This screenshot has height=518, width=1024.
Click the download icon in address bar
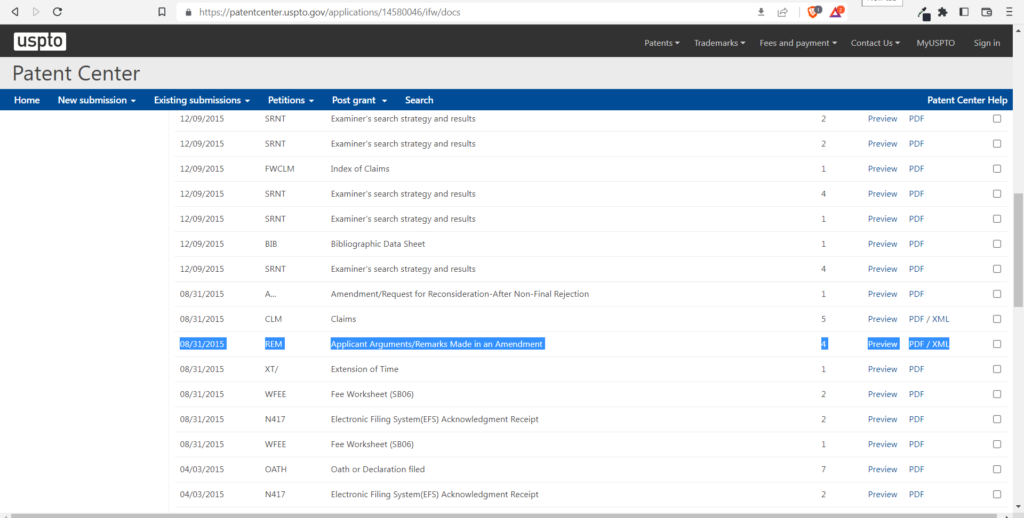click(x=761, y=12)
